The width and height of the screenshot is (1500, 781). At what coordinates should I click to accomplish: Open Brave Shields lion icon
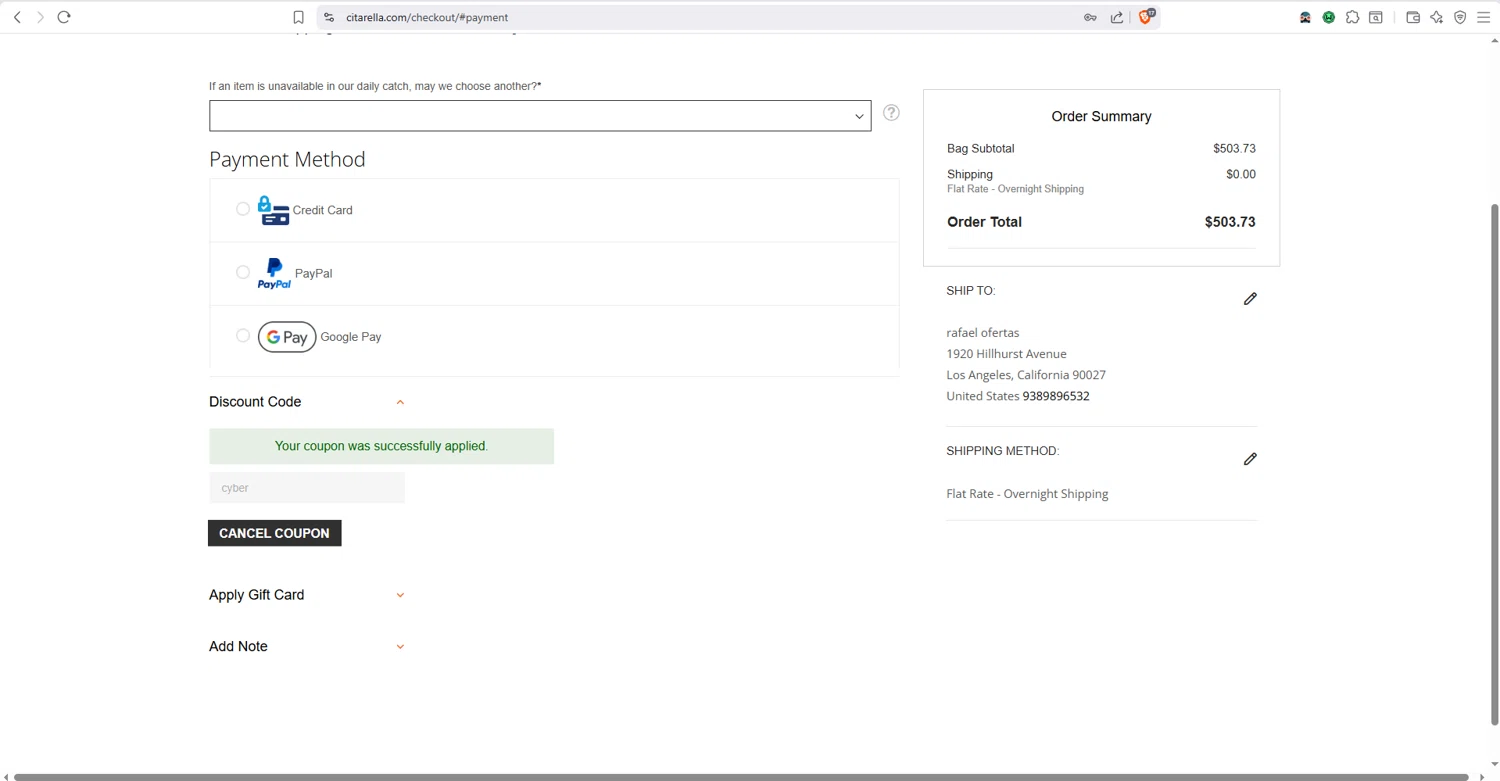pyautogui.click(x=1147, y=17)
